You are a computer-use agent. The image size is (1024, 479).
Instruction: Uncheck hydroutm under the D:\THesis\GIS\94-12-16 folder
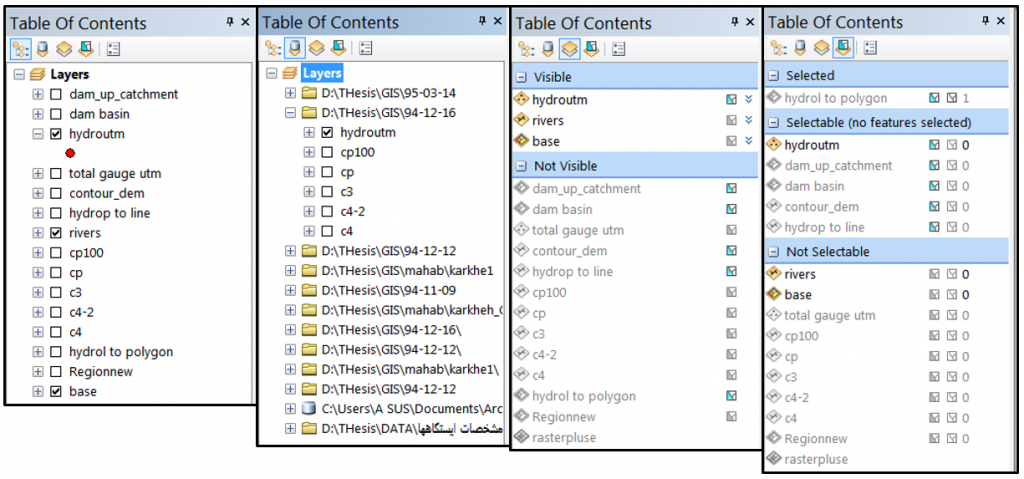[x=327, y=132]
